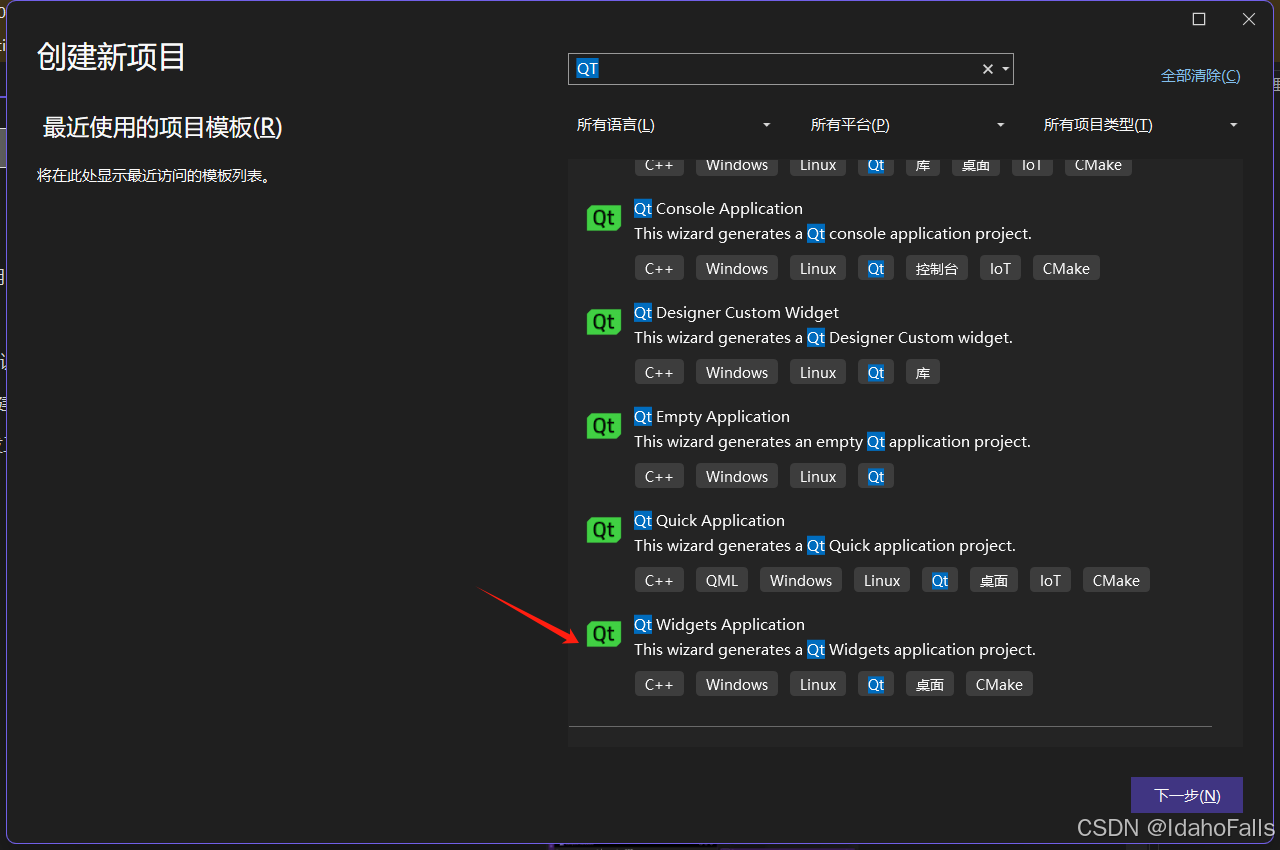This screenshot has height=850, width=1280.
Task: Open the 所有语言 language filter dropdown
Action: [674, 125]
